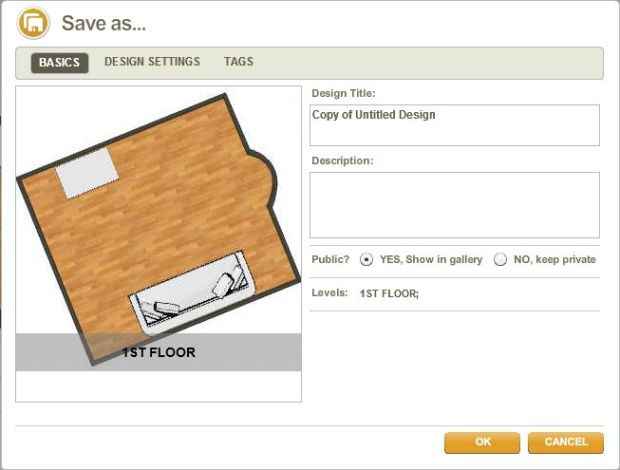
Task: Click the 'Description:' label
Action: pos(342,161)
